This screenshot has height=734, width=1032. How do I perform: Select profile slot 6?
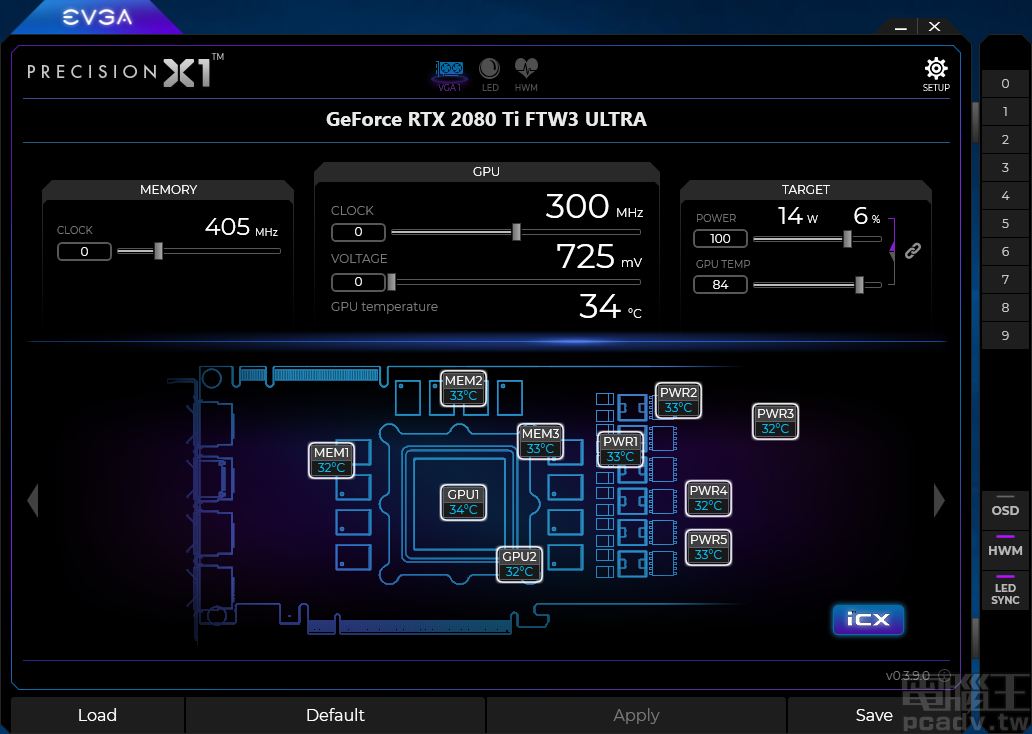pos(1005,251)
